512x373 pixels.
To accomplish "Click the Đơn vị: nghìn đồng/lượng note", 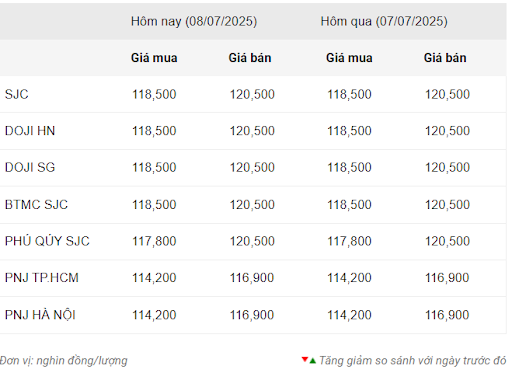I will (64, 361).
